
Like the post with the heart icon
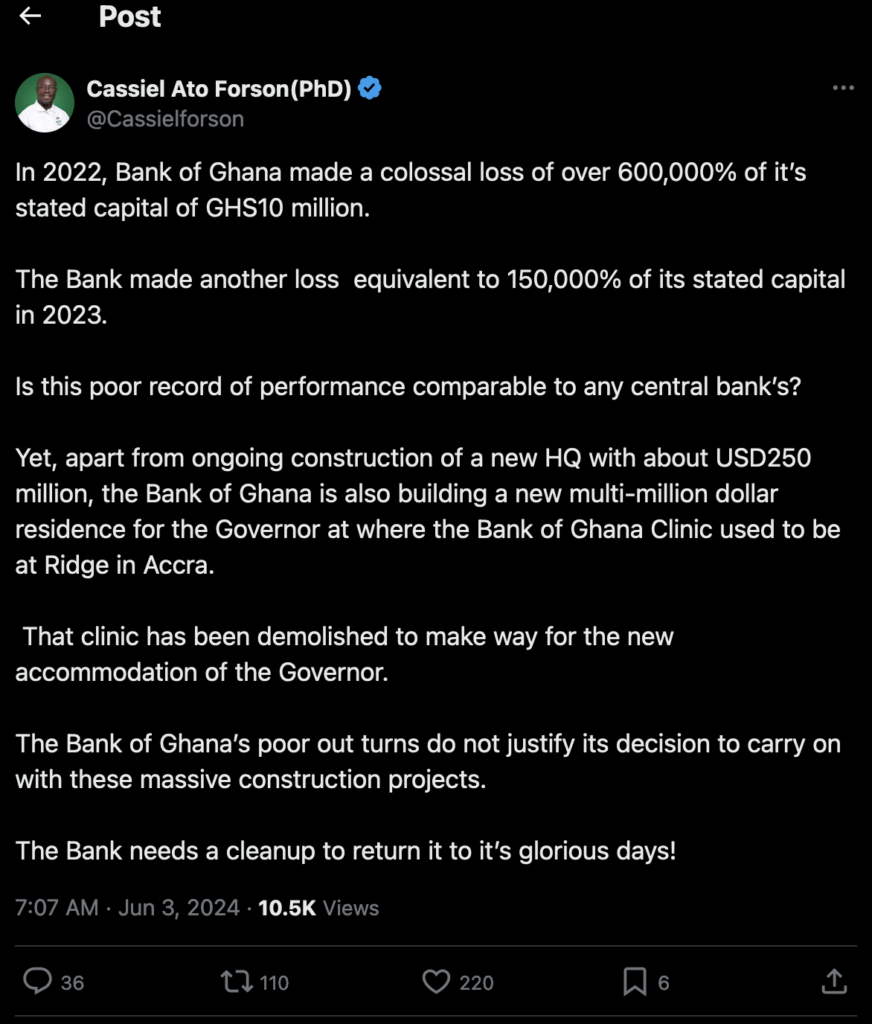436,982
